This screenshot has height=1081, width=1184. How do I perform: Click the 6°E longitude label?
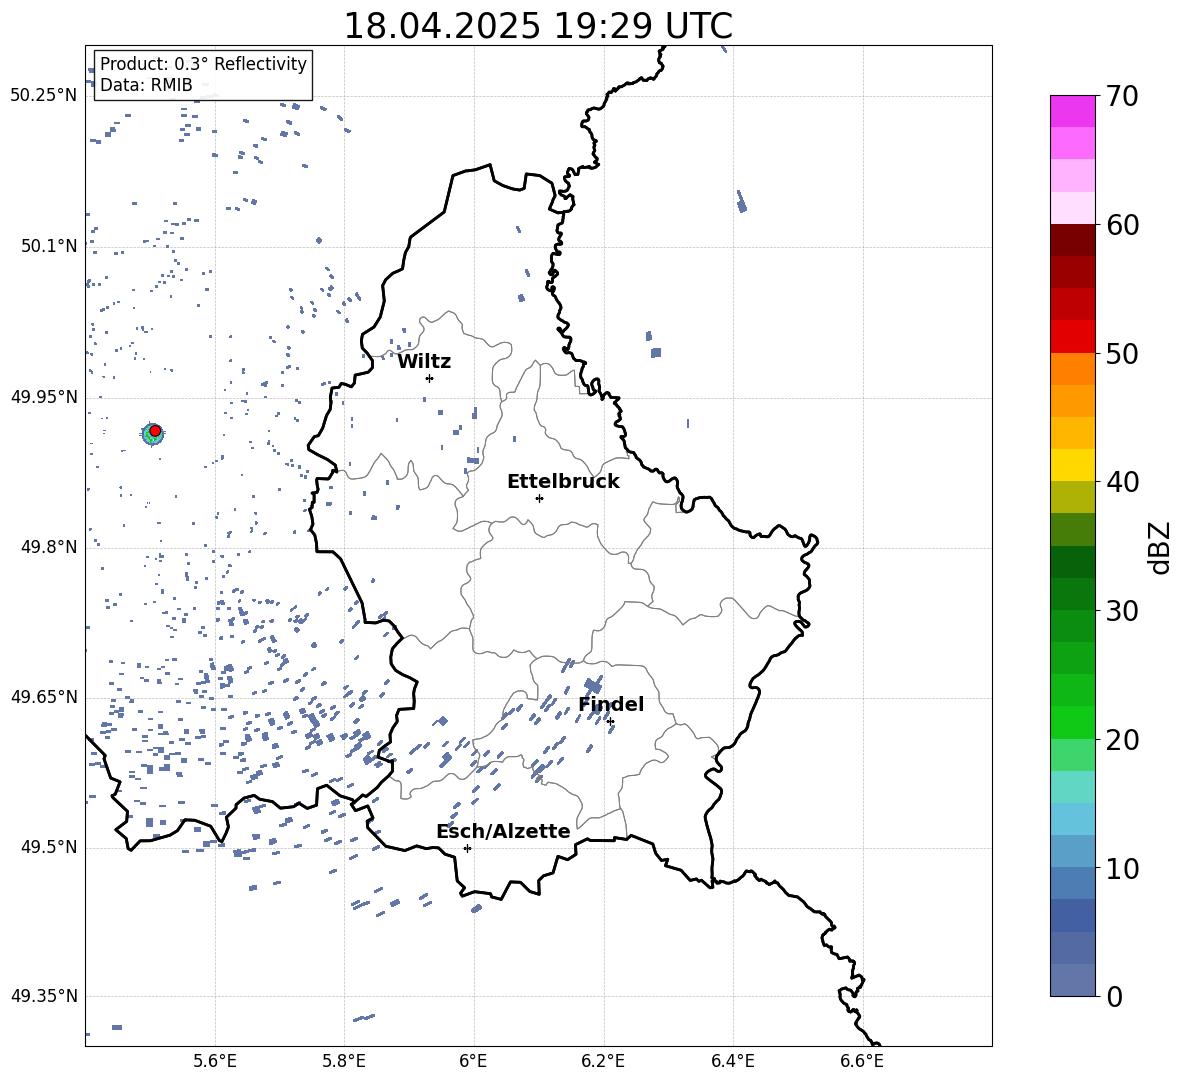tap(473, 1061)
